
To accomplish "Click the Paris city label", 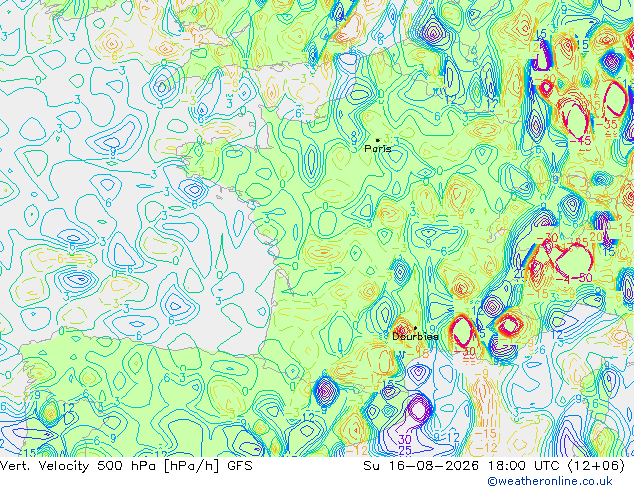I will point(378,149).
